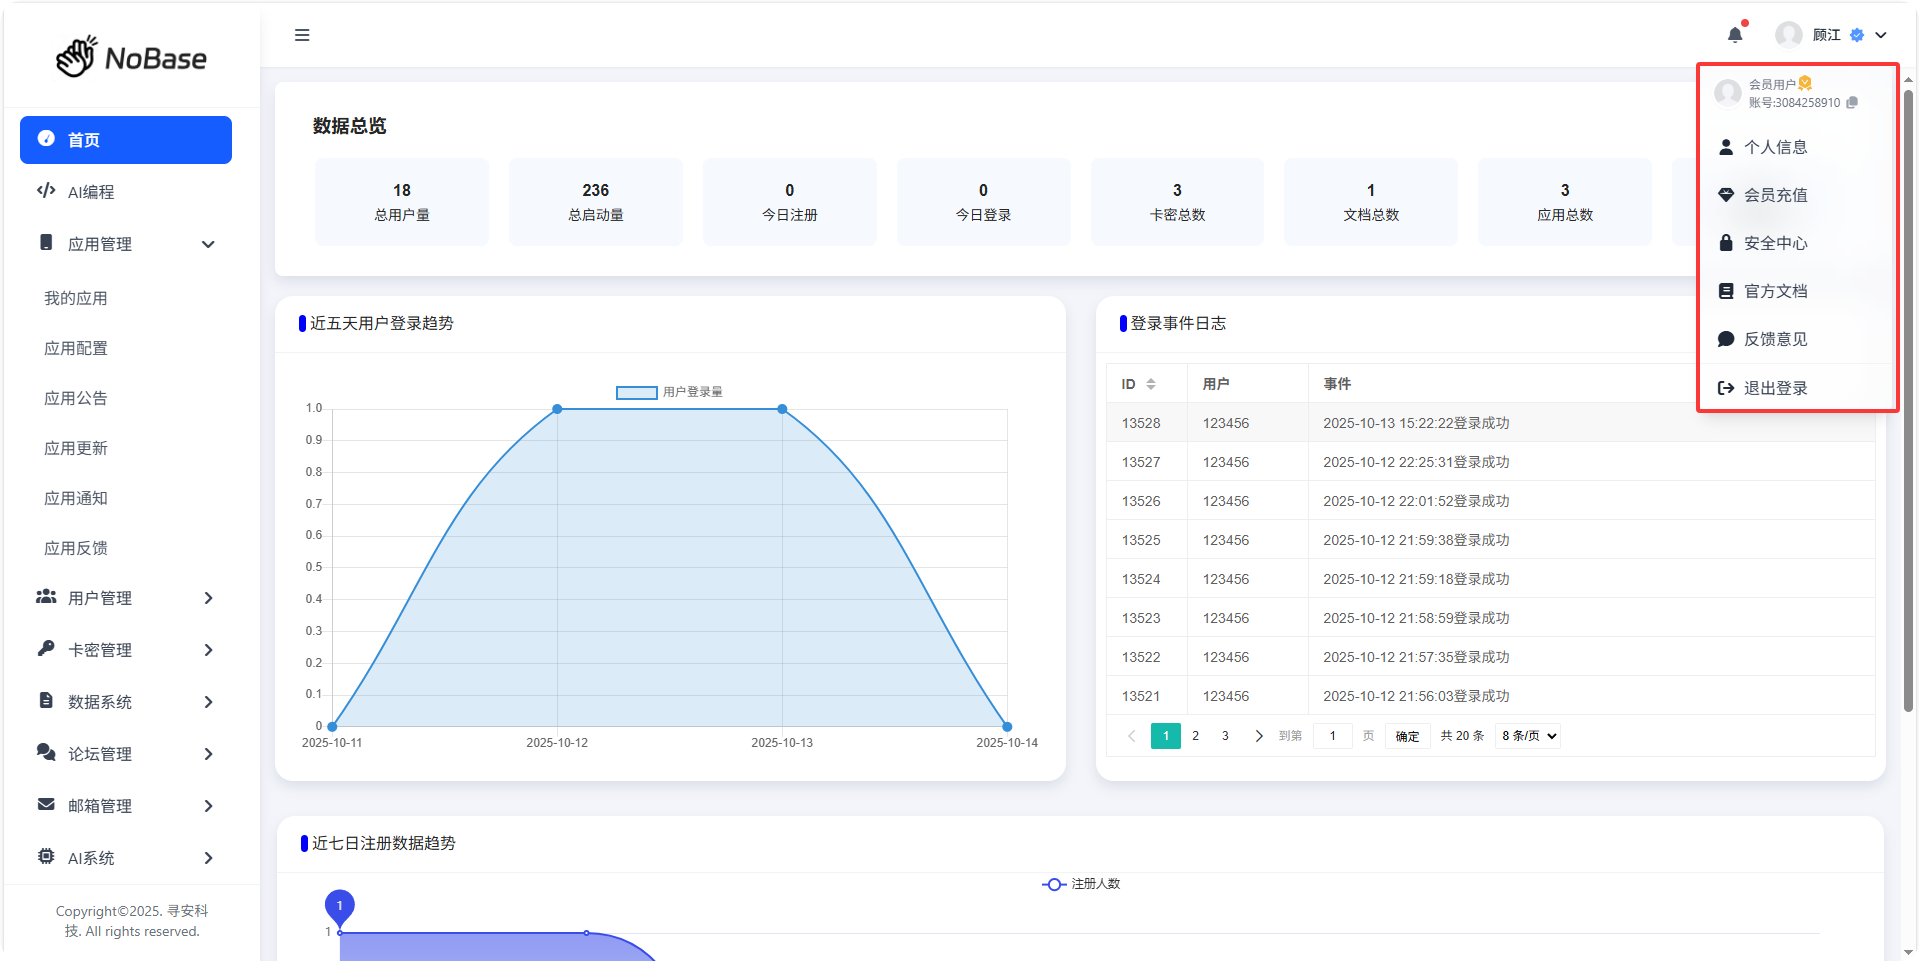
Task: Copy account number using copy icon
Action: [x=1852, y=103]
